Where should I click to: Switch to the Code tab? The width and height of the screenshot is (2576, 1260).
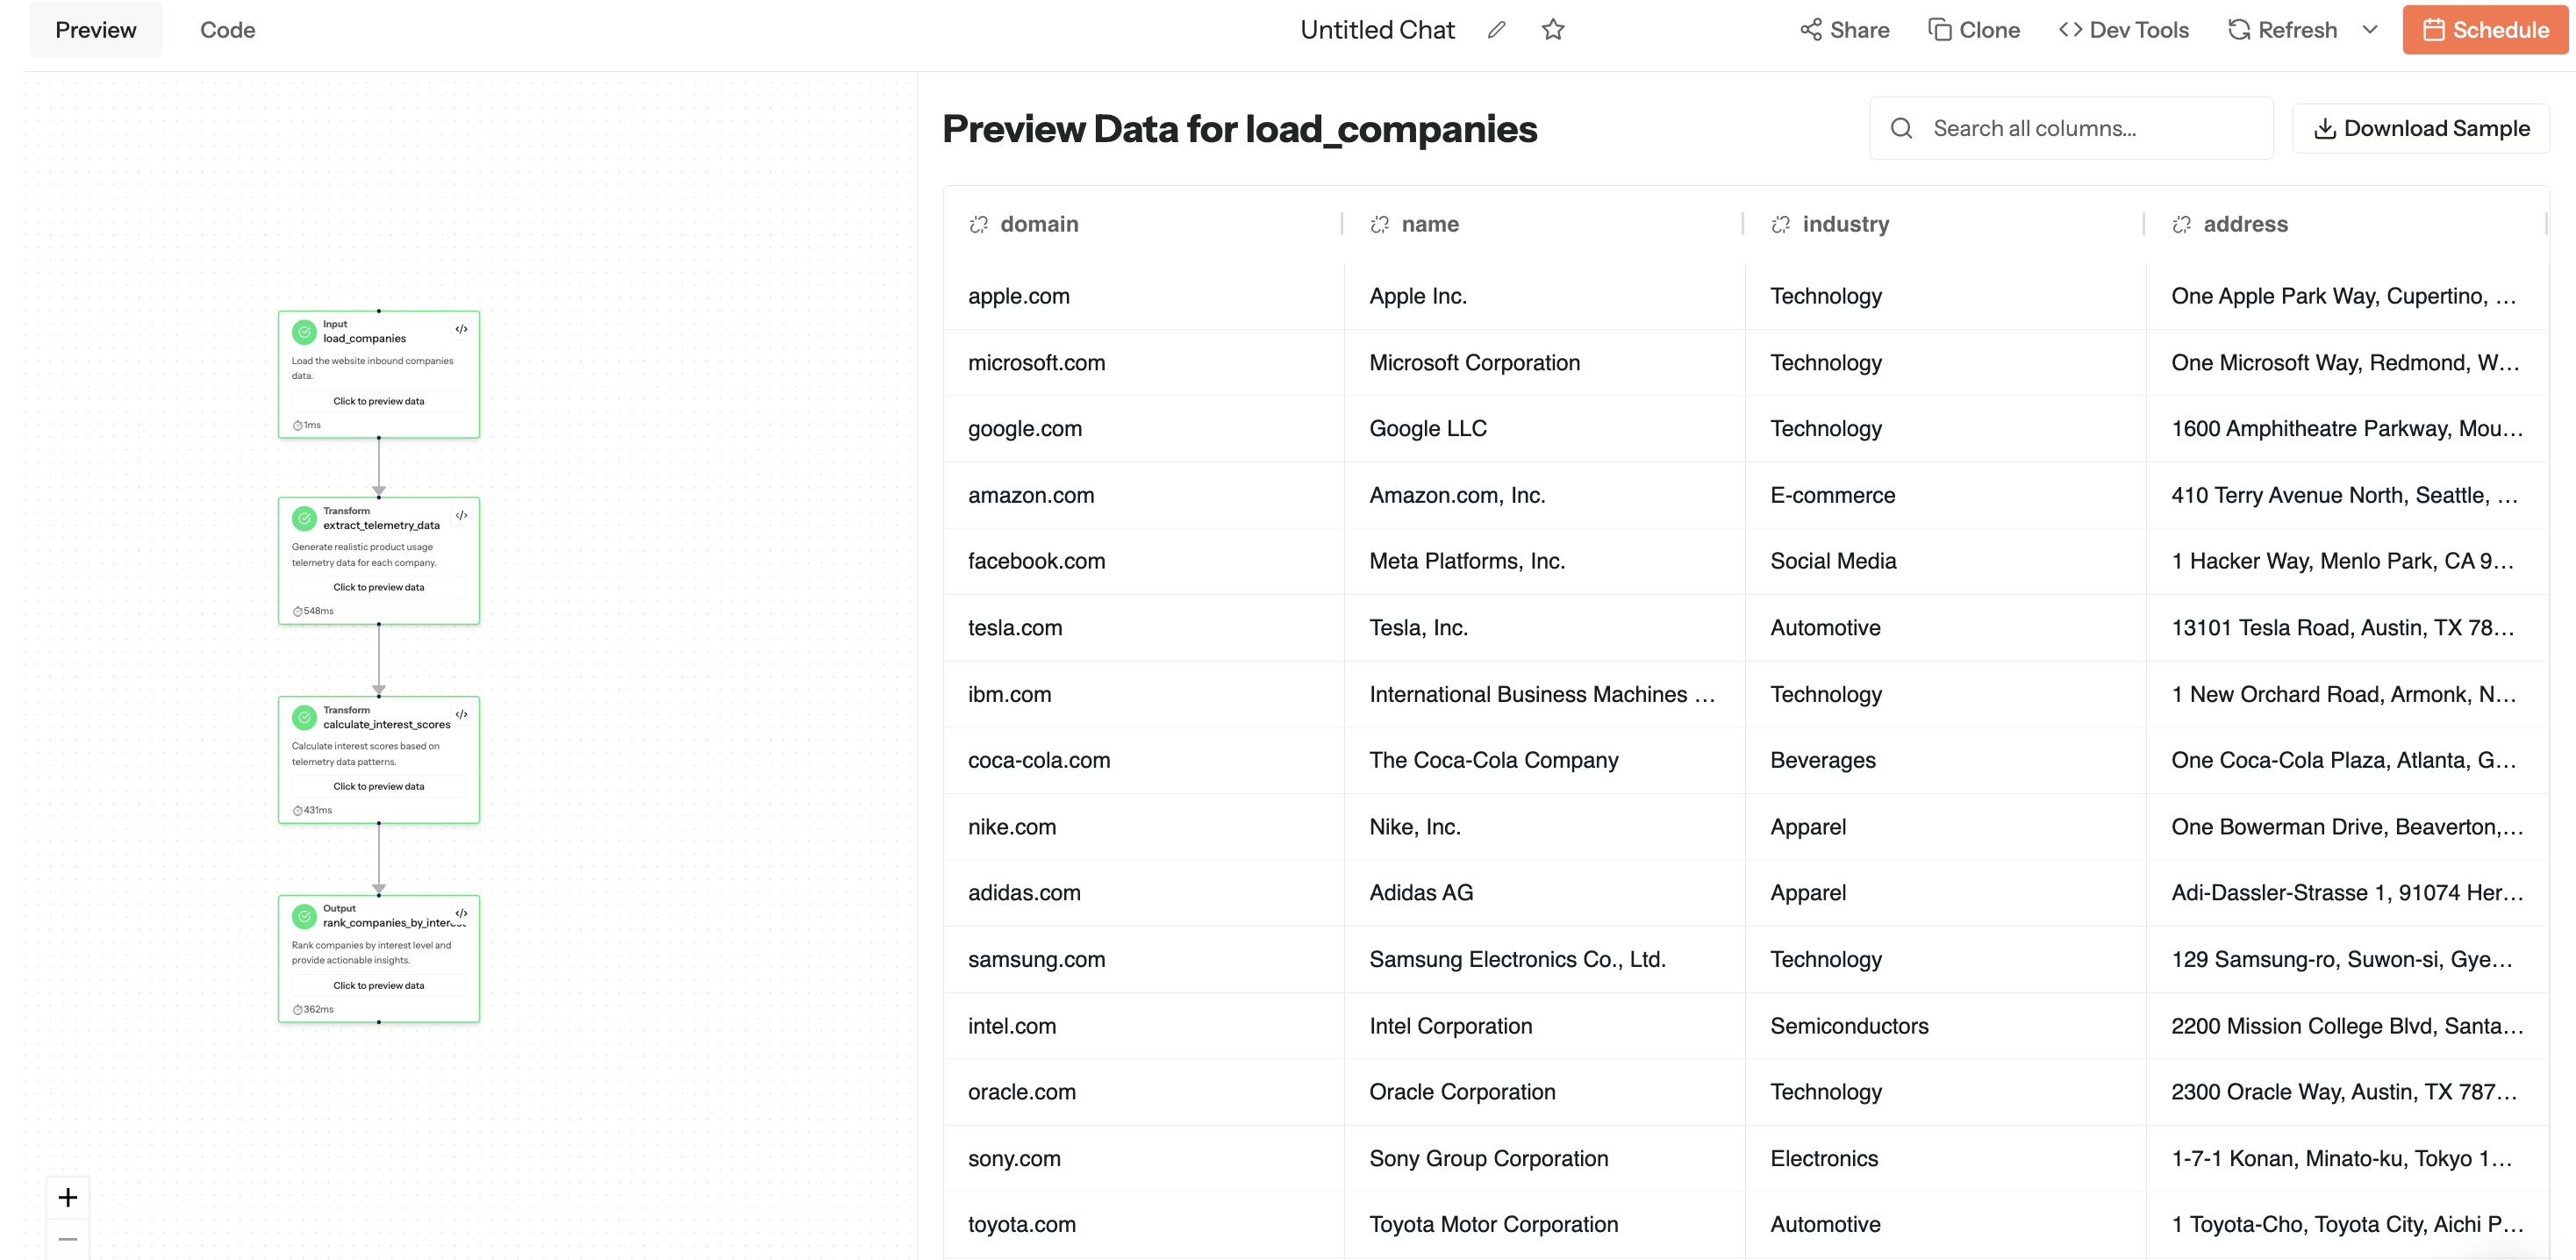click(227, 30)
